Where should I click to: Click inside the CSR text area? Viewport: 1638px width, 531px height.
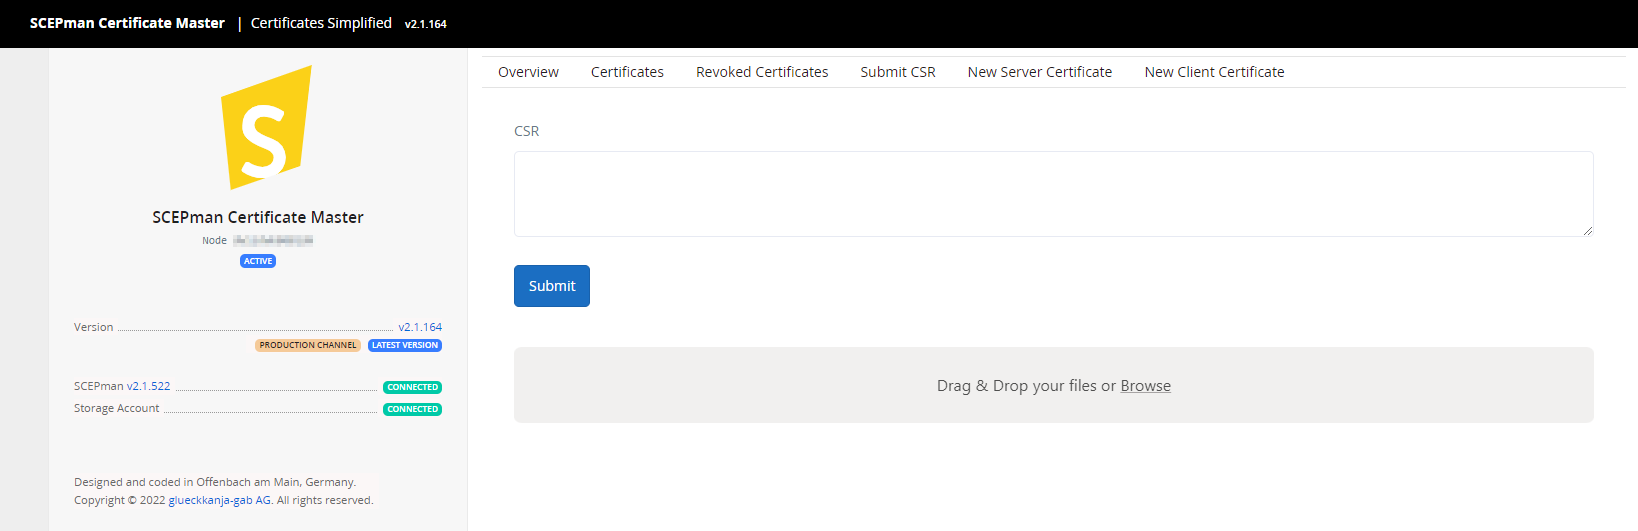coord(1053,194)
